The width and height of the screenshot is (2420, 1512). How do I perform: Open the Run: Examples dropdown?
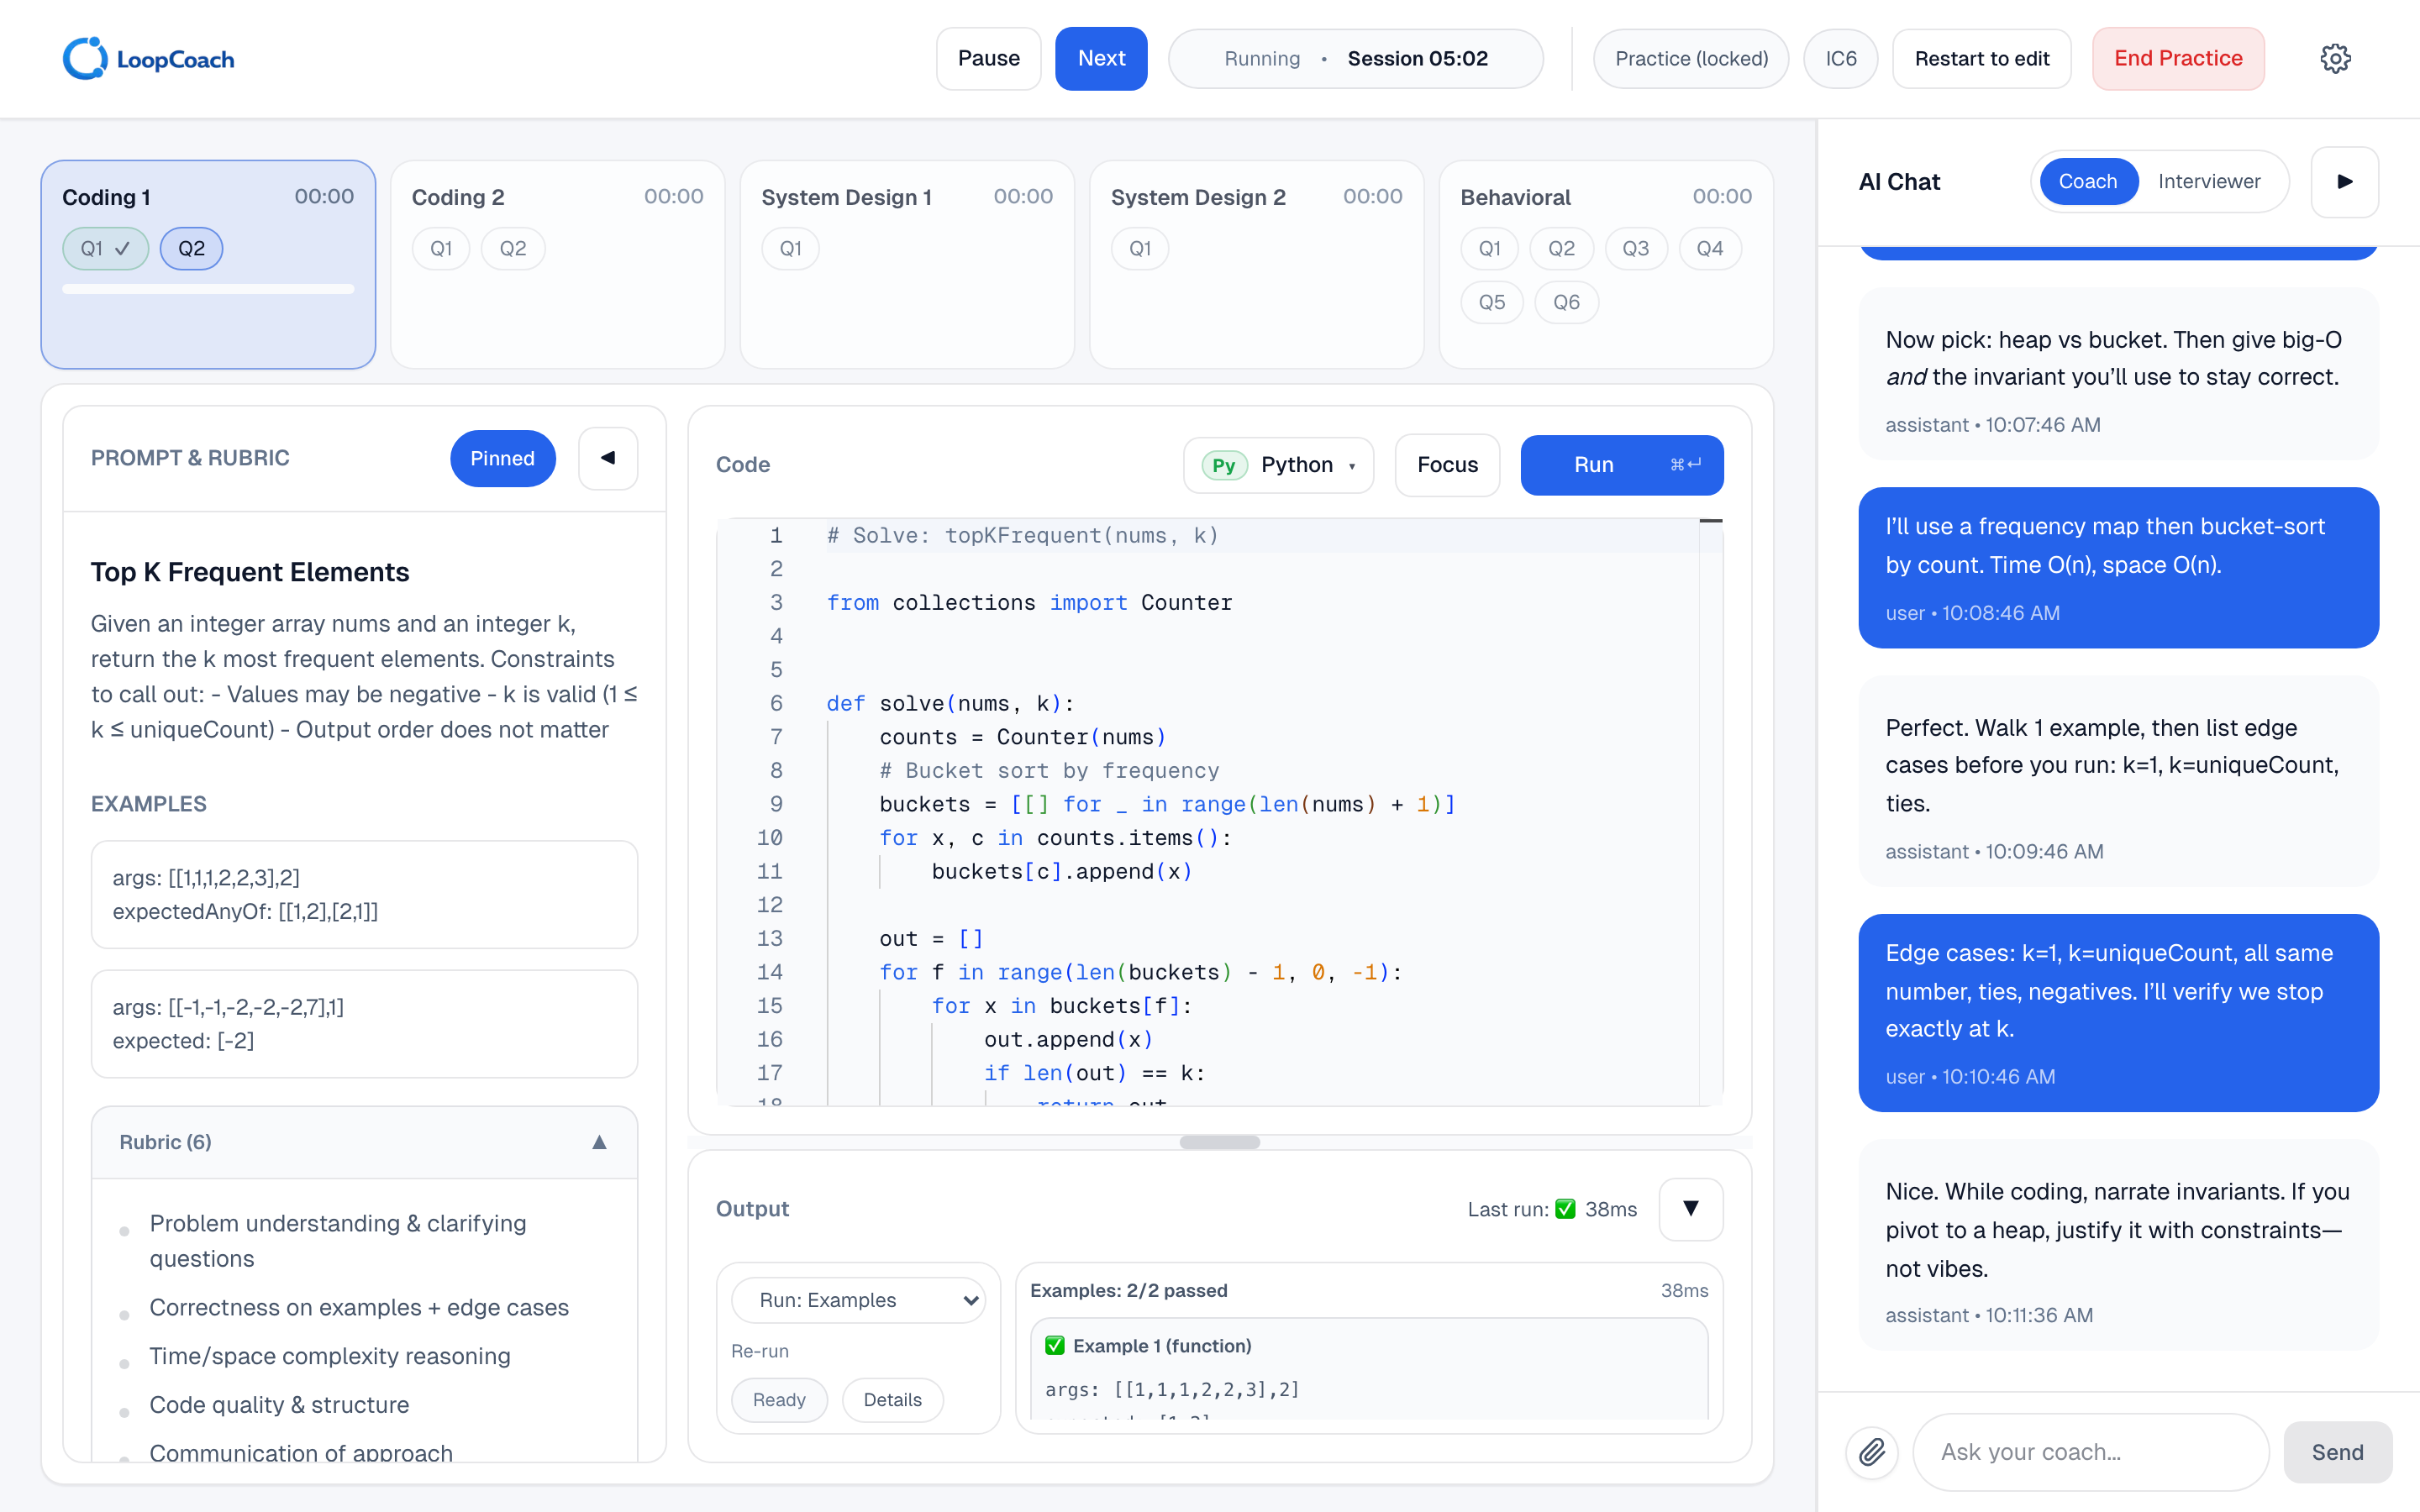(858, 1299)
